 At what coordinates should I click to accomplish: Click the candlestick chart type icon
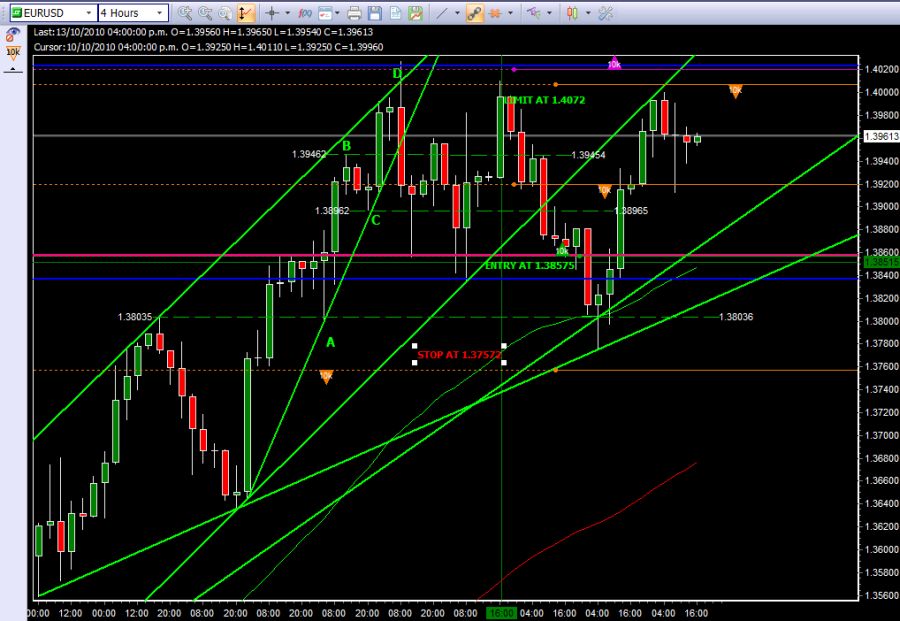tap(572, 13)
